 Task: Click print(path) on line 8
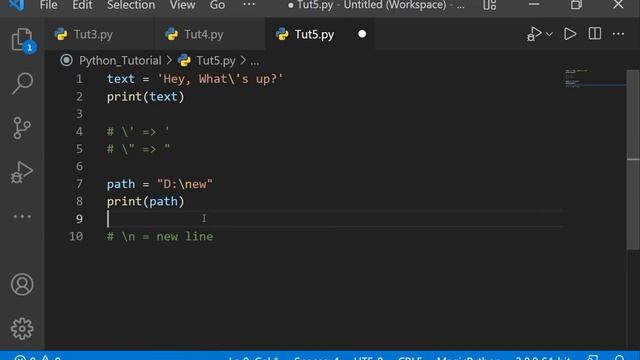pos(145,201)
